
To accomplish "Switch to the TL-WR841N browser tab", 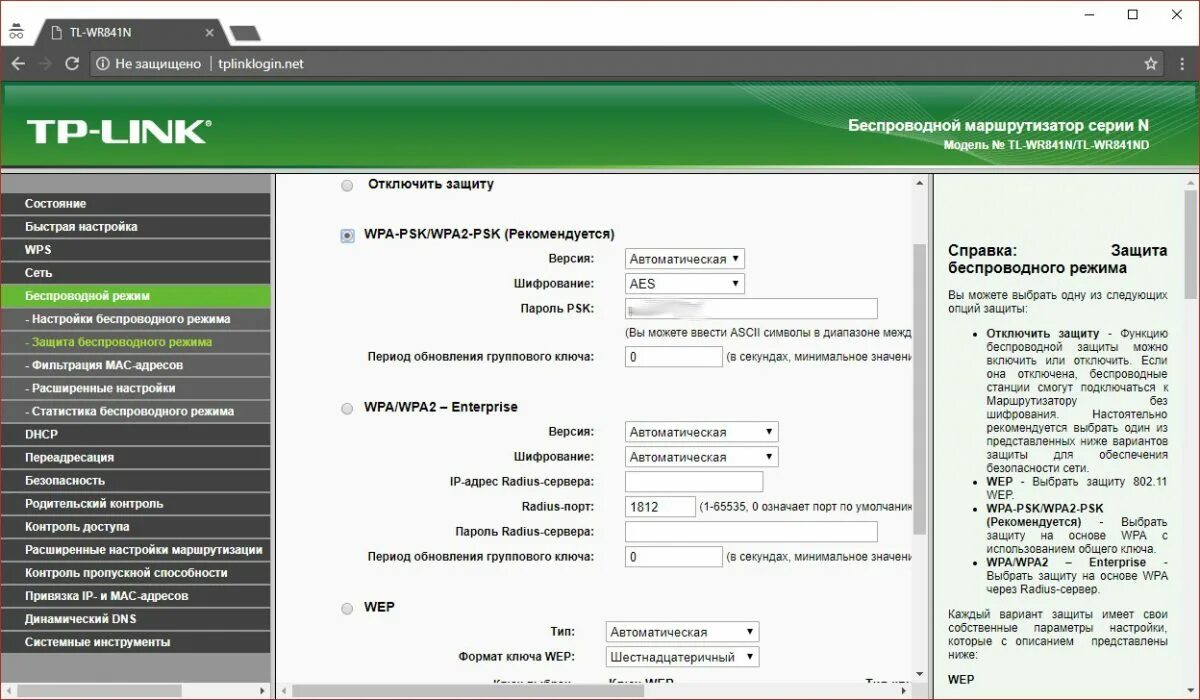I will [128, 33].
